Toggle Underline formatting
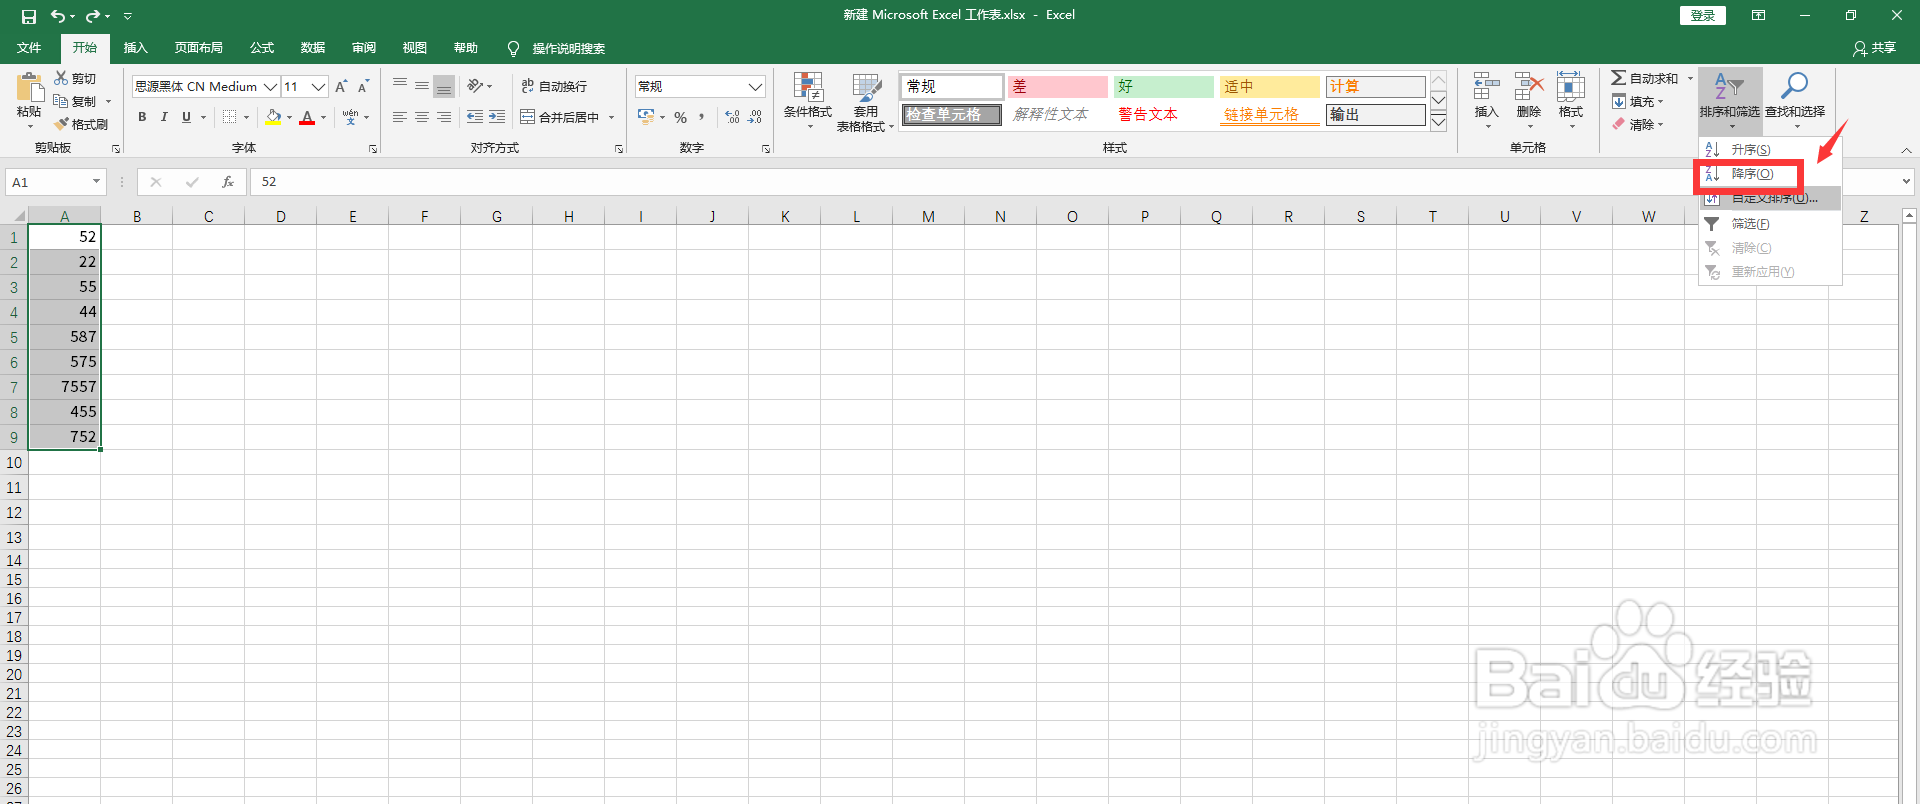The width and height of the screenshot is (1920, 804). point(186,117)
